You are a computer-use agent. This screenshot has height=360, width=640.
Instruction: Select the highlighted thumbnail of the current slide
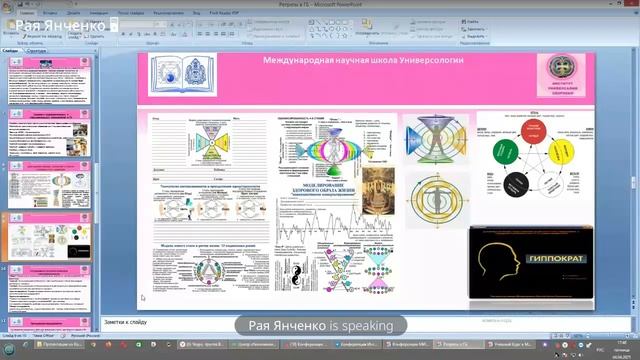point(49,237)
